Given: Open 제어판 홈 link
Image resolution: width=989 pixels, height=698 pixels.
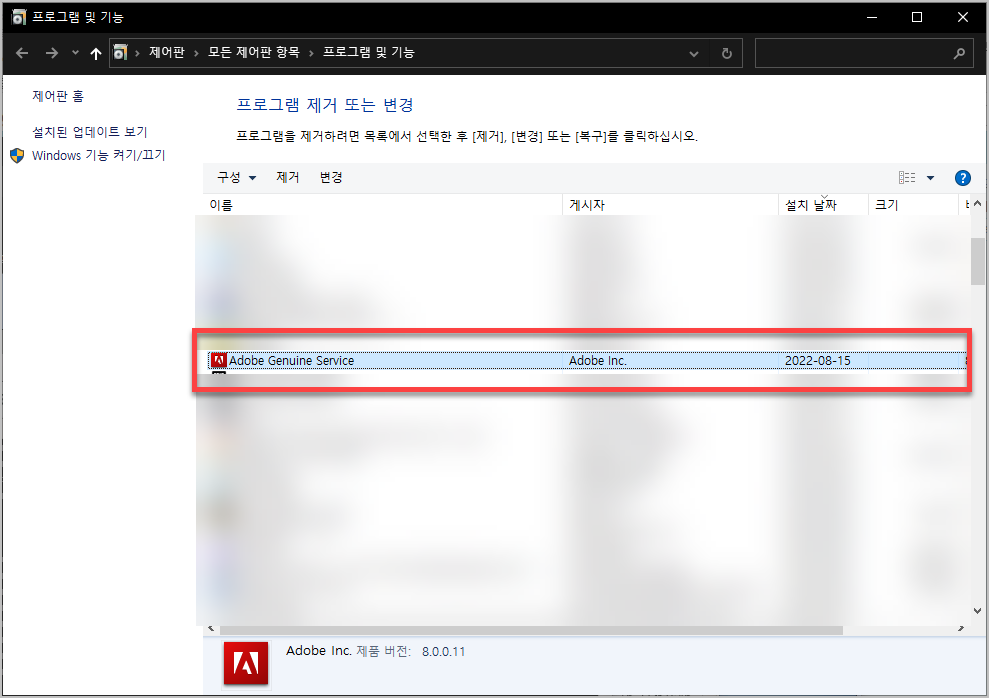Looking at the screenshot, I should [x=58, y=96].
